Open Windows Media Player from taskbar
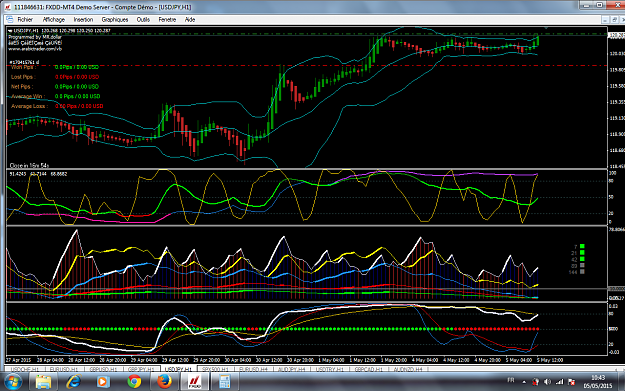The width and height of the screenshot is (625, 391). [103, 382]
